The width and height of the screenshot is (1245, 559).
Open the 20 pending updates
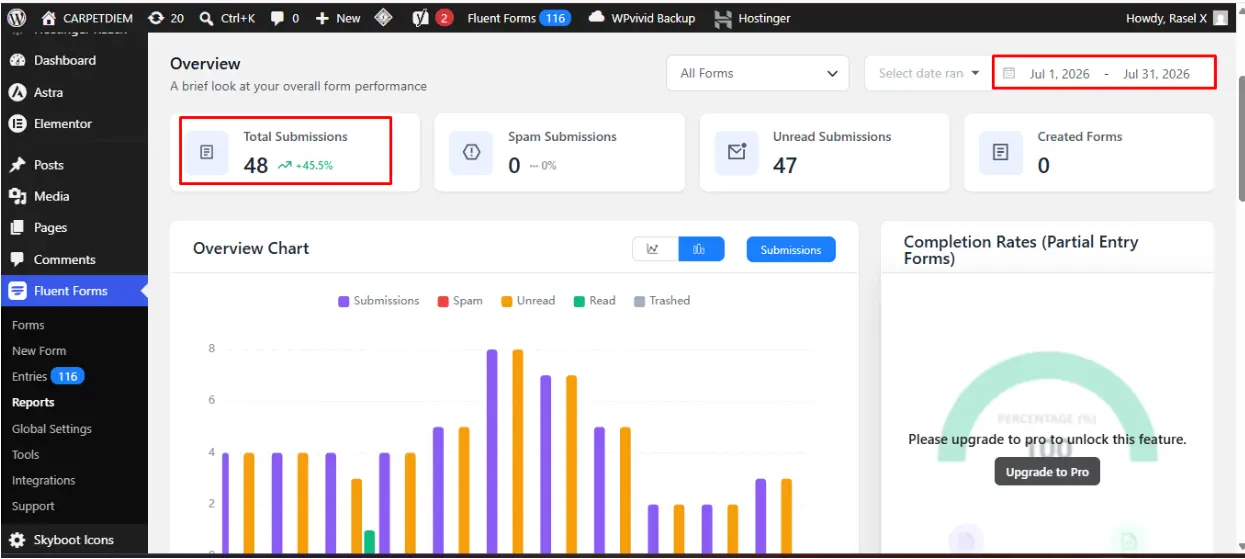pyautogui.click(x=165, y=18)
